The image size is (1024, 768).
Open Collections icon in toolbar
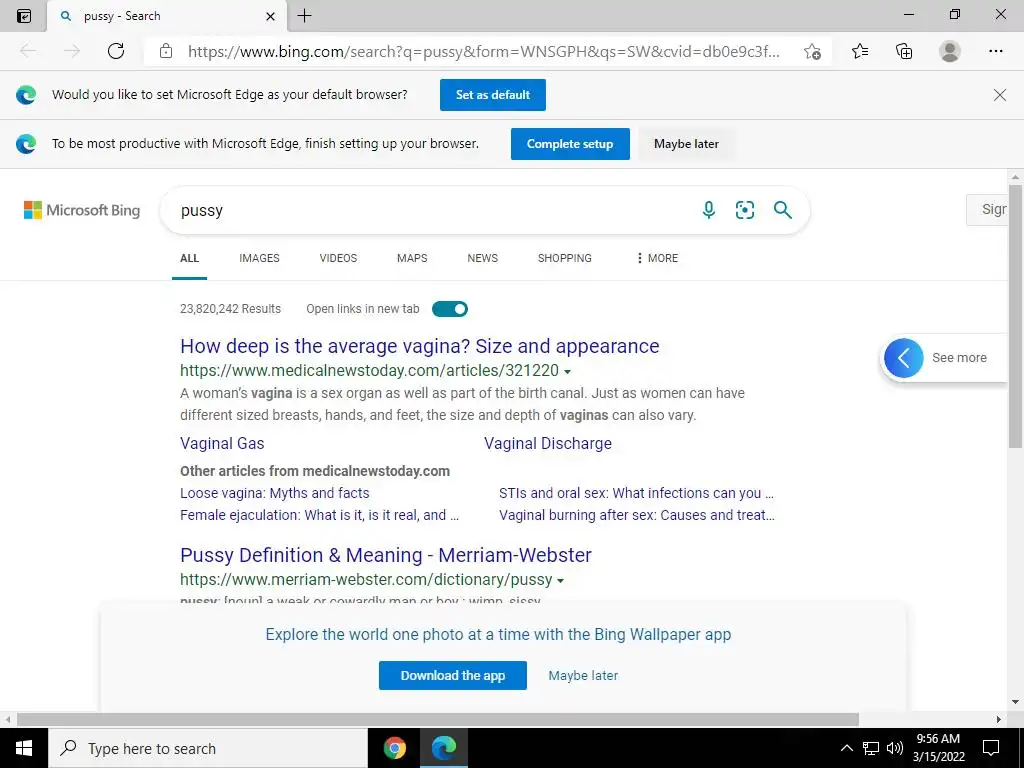coord(904,51)
